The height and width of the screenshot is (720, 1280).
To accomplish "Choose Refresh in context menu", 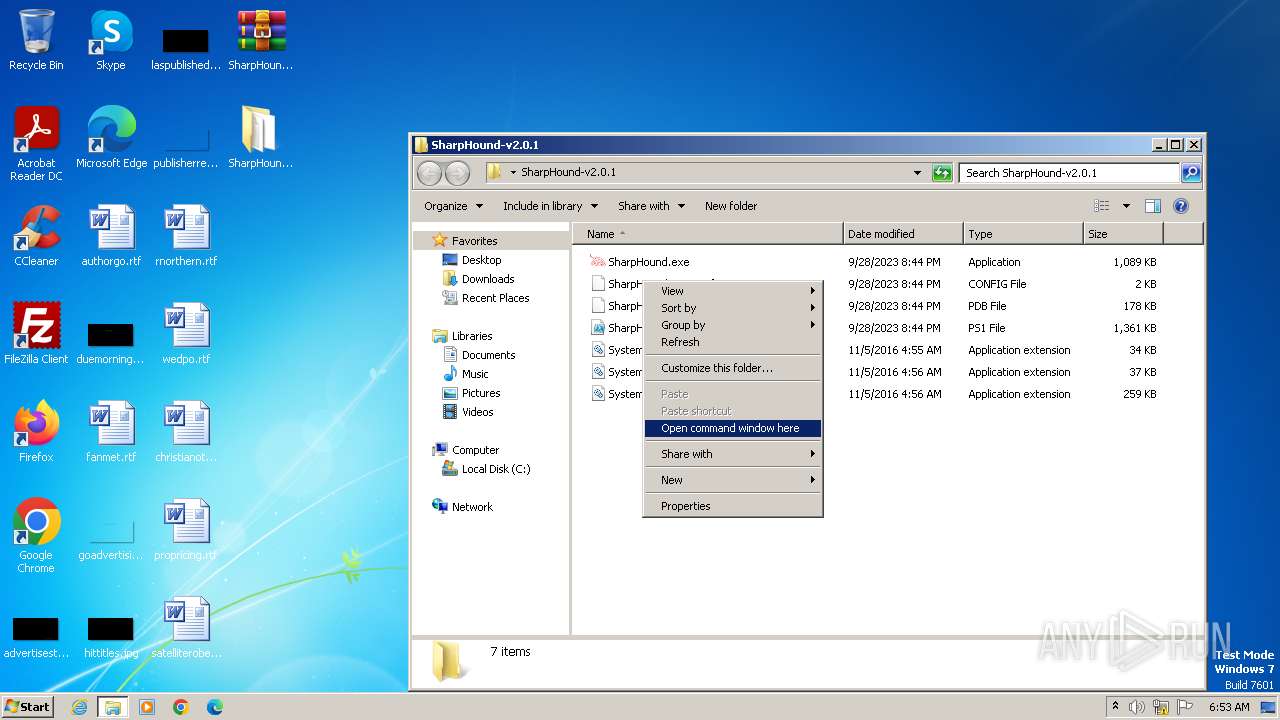I will tap(732, 342).
